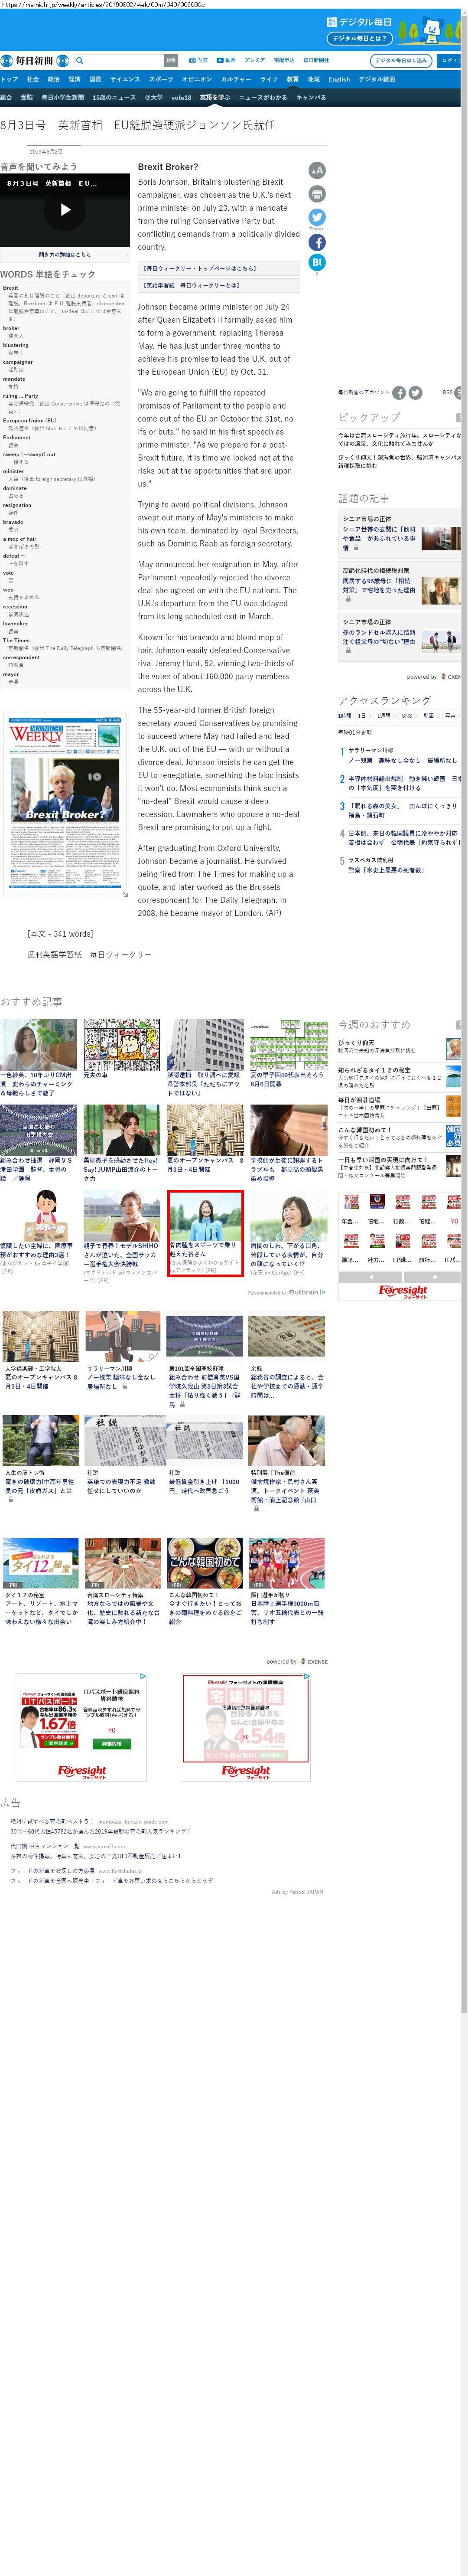
Task: Open the 写真 camera link in header
Action: 198,60
